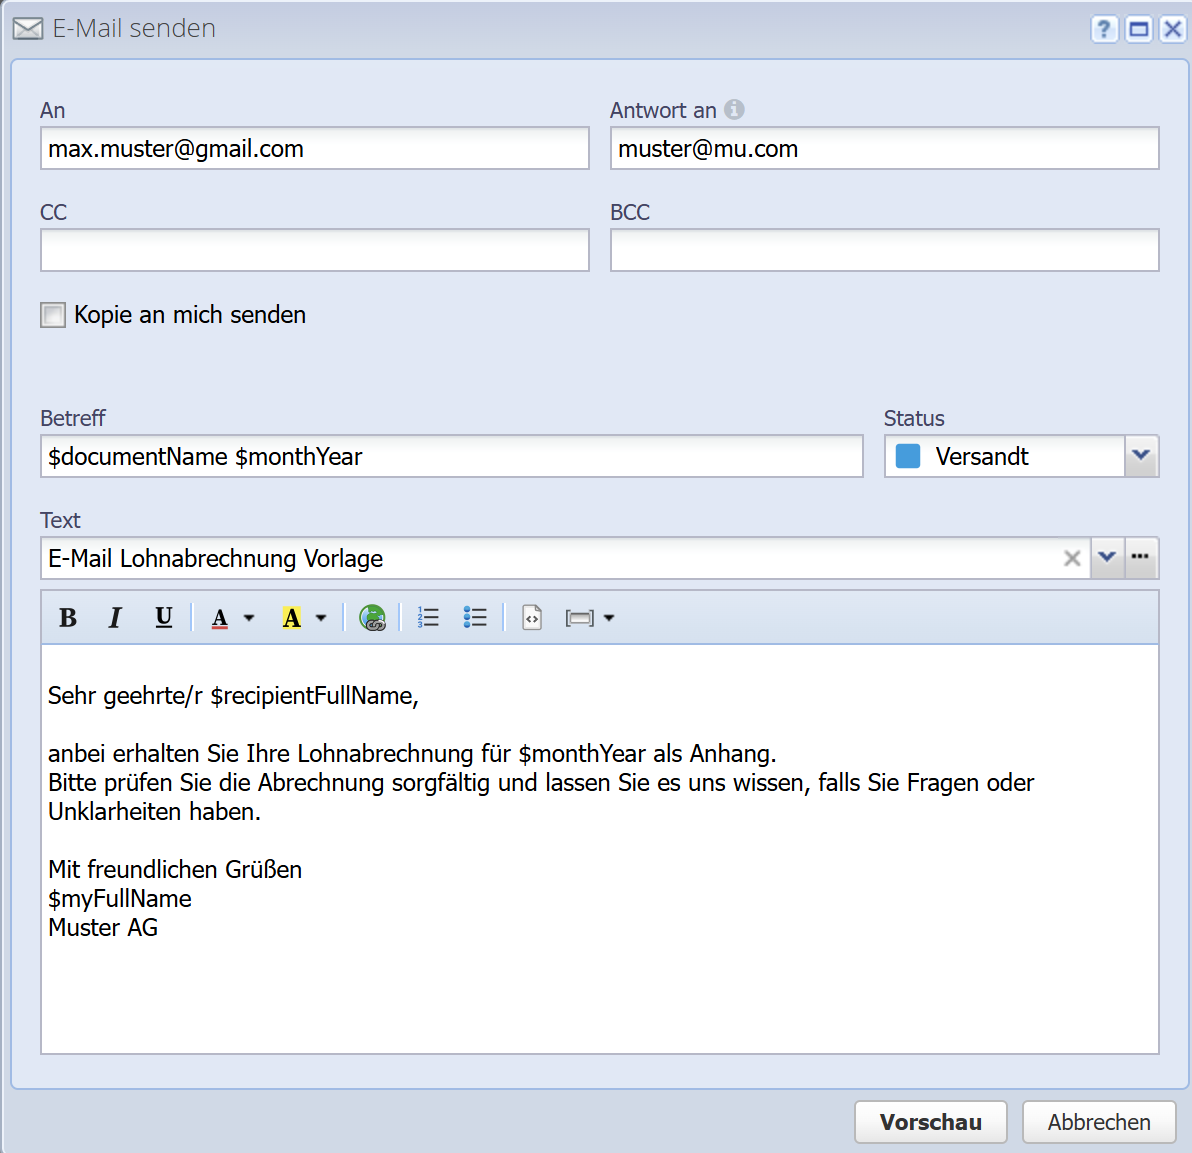Toggle bold formatting in the editor

[68, 618]
